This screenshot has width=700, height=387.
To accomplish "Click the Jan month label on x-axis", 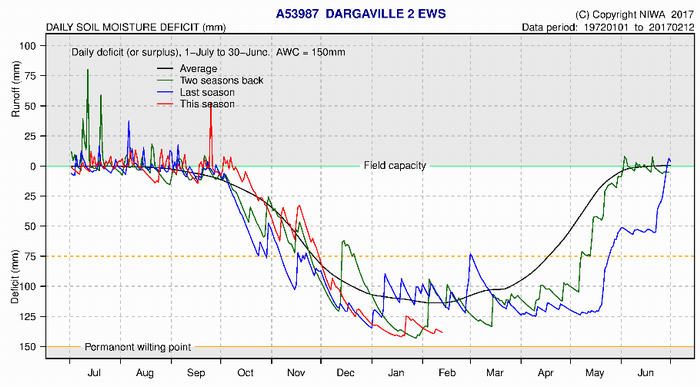I will 396,373.
